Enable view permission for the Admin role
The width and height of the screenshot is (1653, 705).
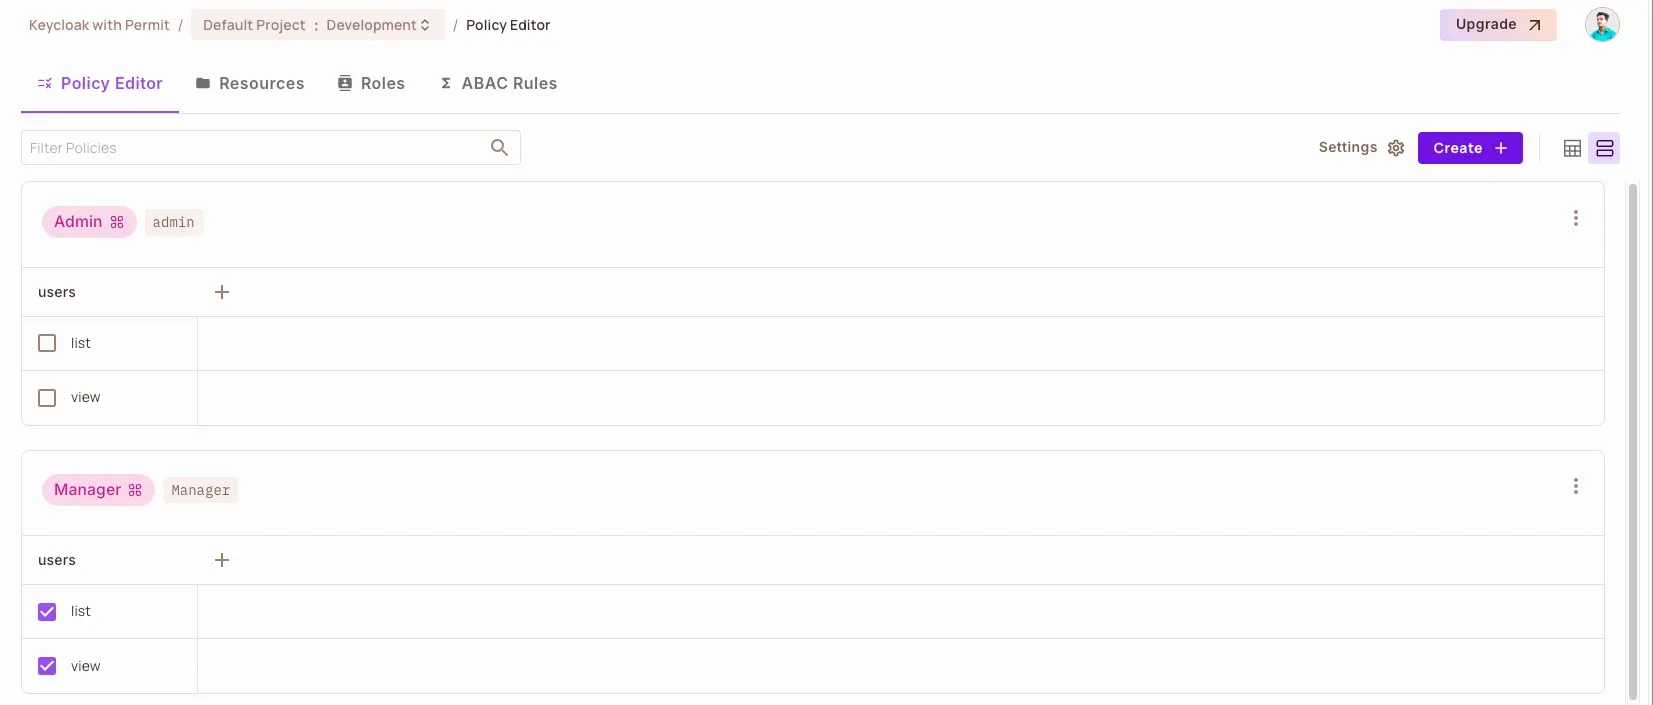click(47, 398)
